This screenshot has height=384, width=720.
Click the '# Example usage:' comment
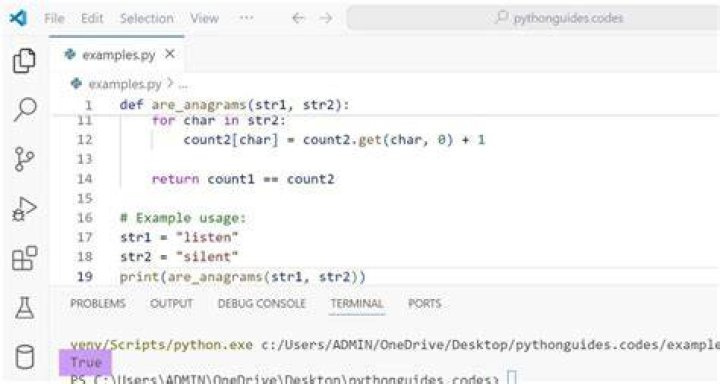click(x=183, y=218)
